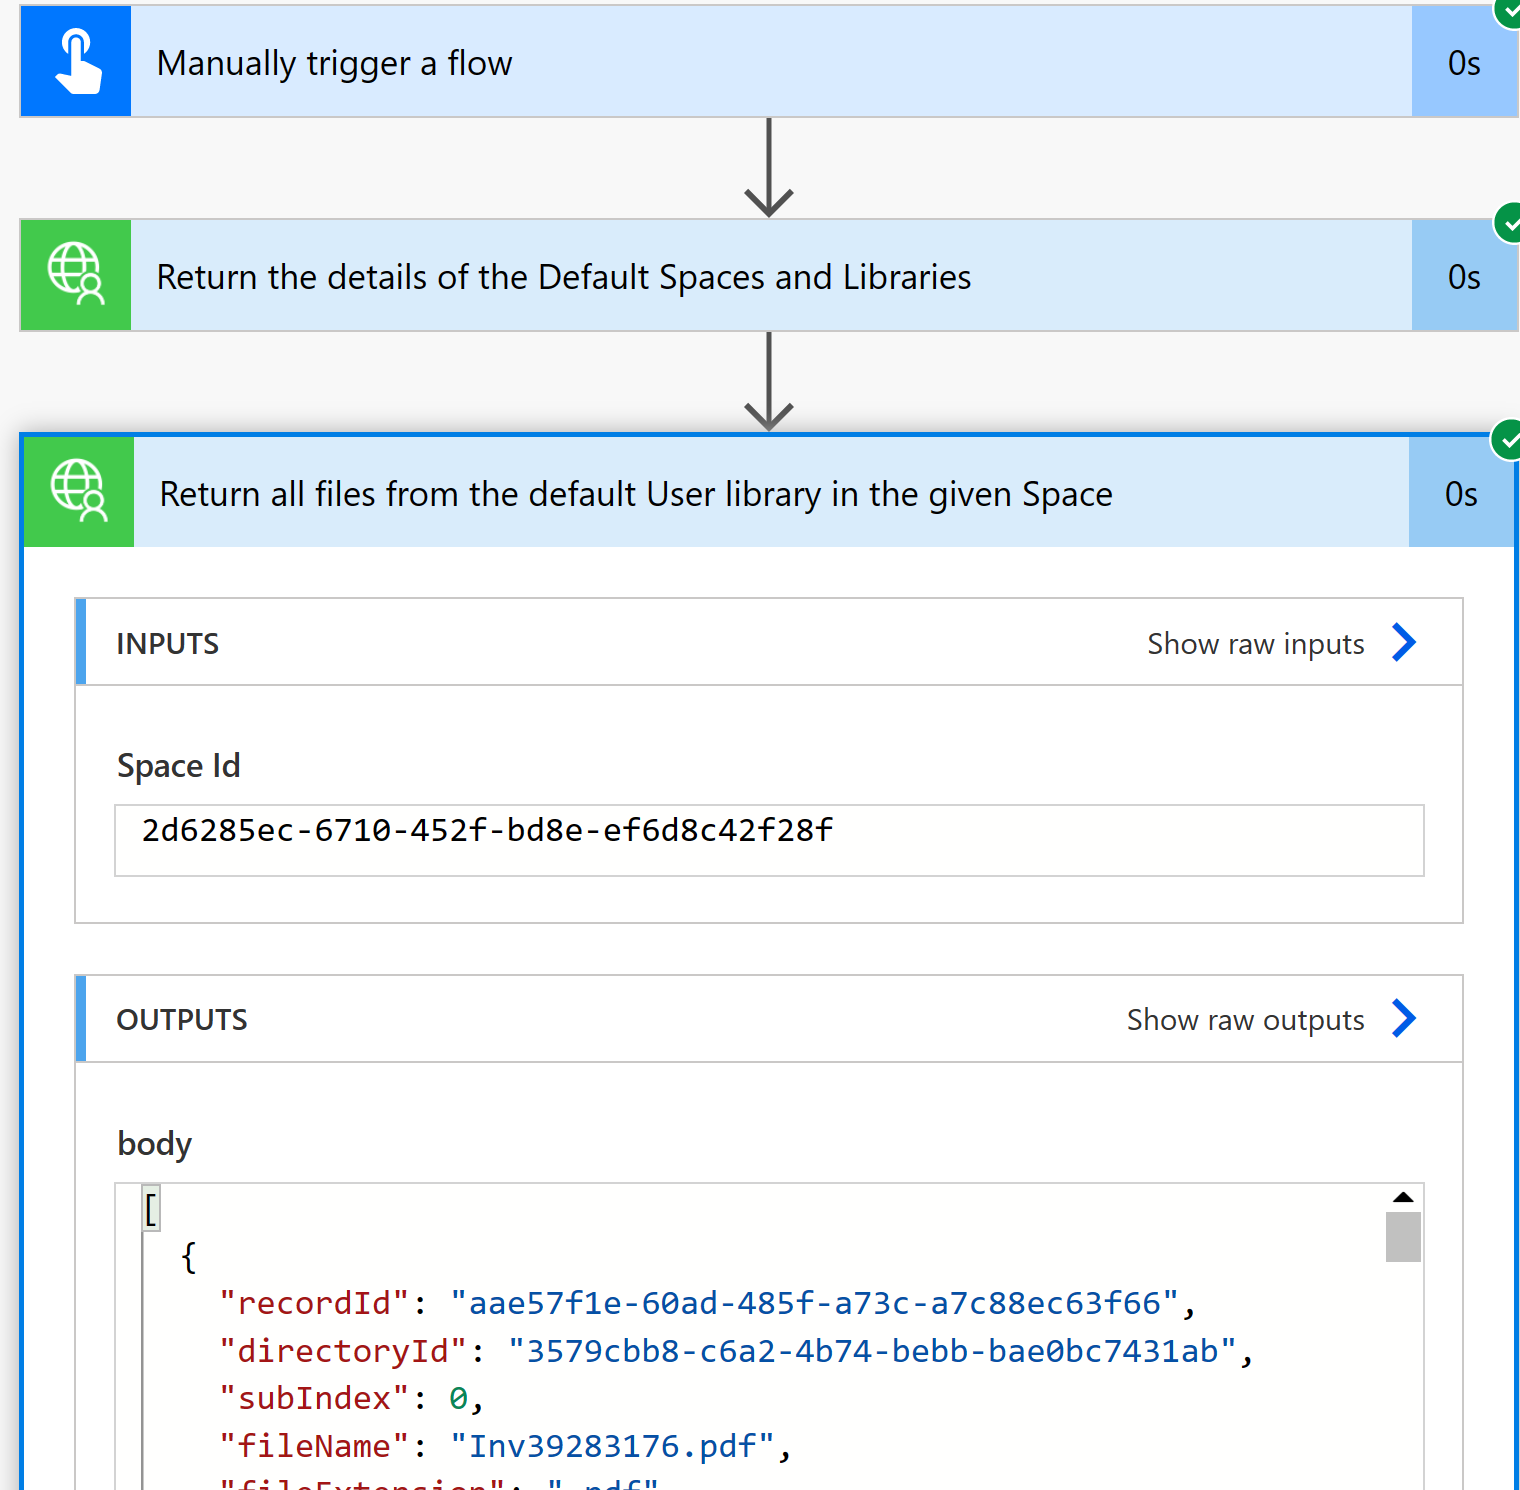The image size is (1520, 1490).
Task: Click the opening square bracket in the body JSON
Action: (152, 1209)
